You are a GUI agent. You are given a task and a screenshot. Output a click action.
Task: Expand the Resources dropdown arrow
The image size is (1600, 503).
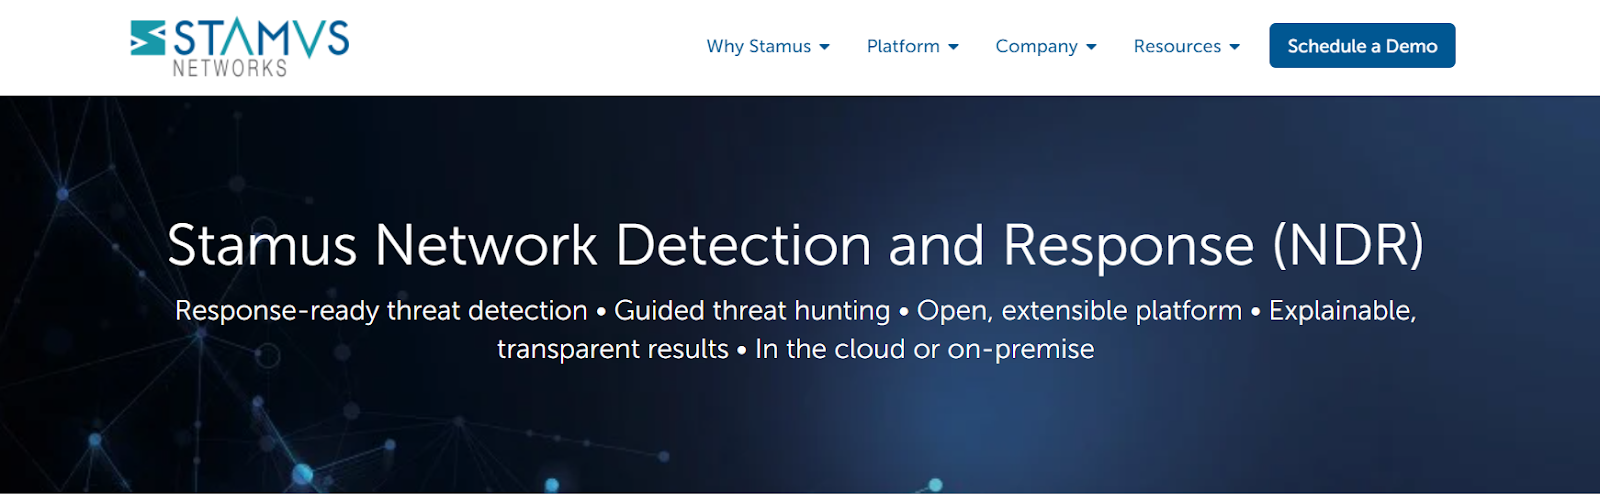point(1234,47)
